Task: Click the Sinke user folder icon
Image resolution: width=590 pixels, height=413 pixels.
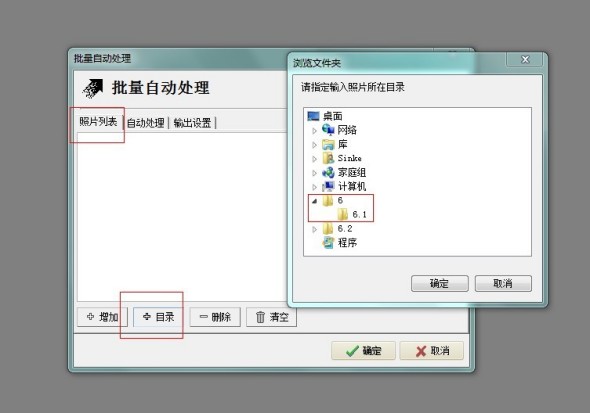Action: pos(328,158)
